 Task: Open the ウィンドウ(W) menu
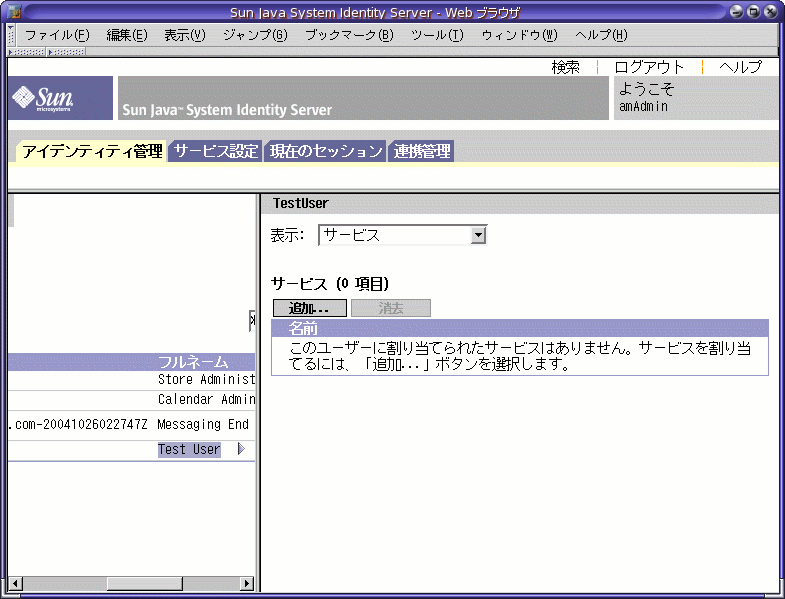click(519, 35)
